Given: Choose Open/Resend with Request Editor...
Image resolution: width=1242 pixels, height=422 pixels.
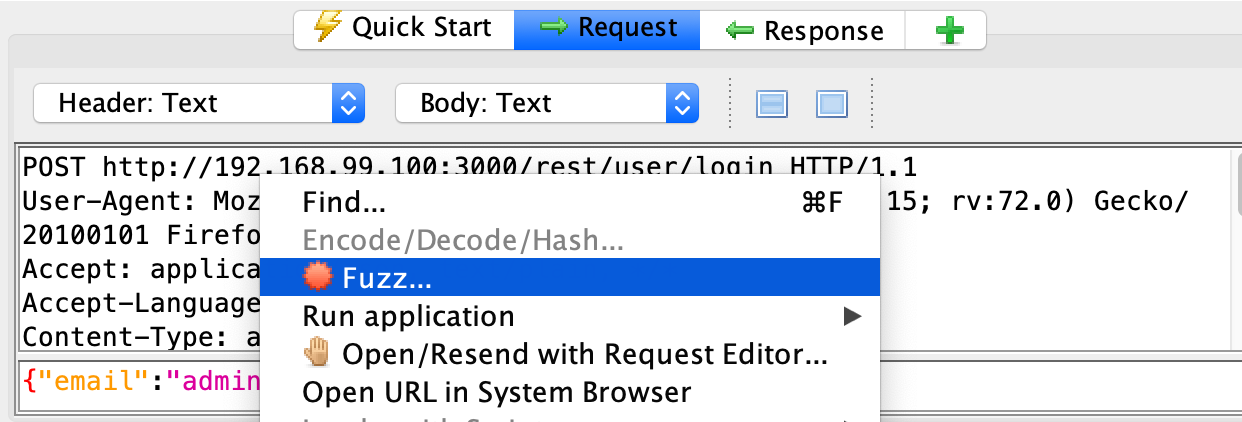Looking at the screenshot, I should point(570,354).
